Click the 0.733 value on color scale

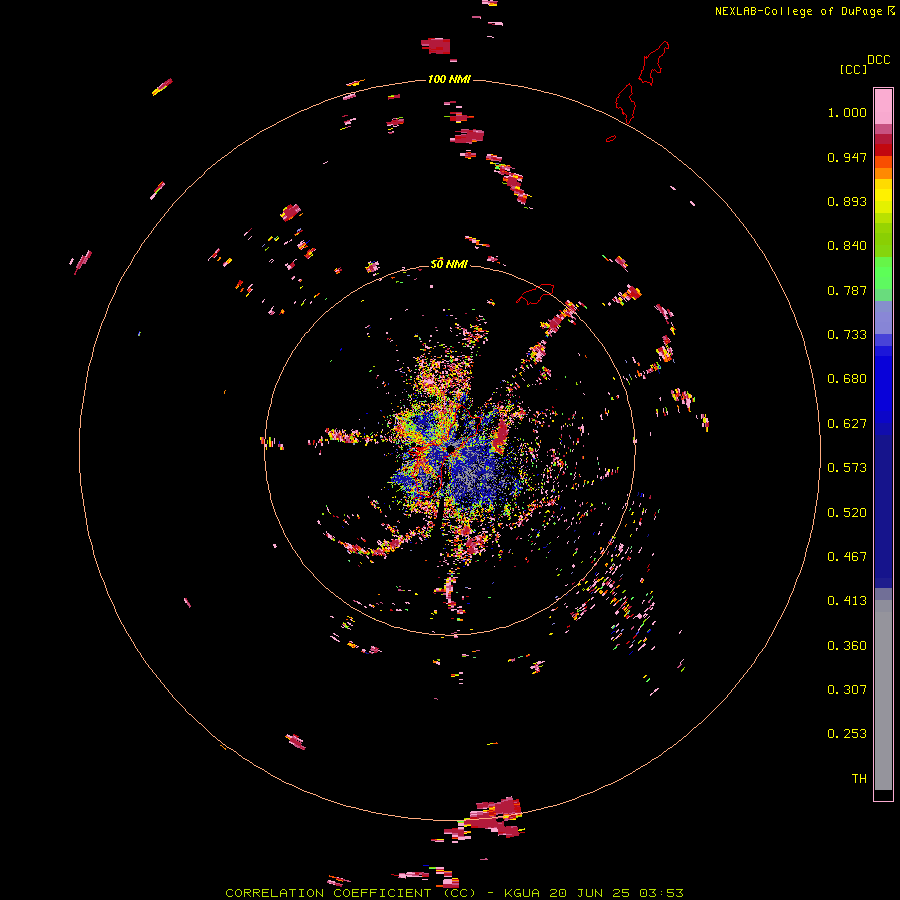tap(847, 335)
